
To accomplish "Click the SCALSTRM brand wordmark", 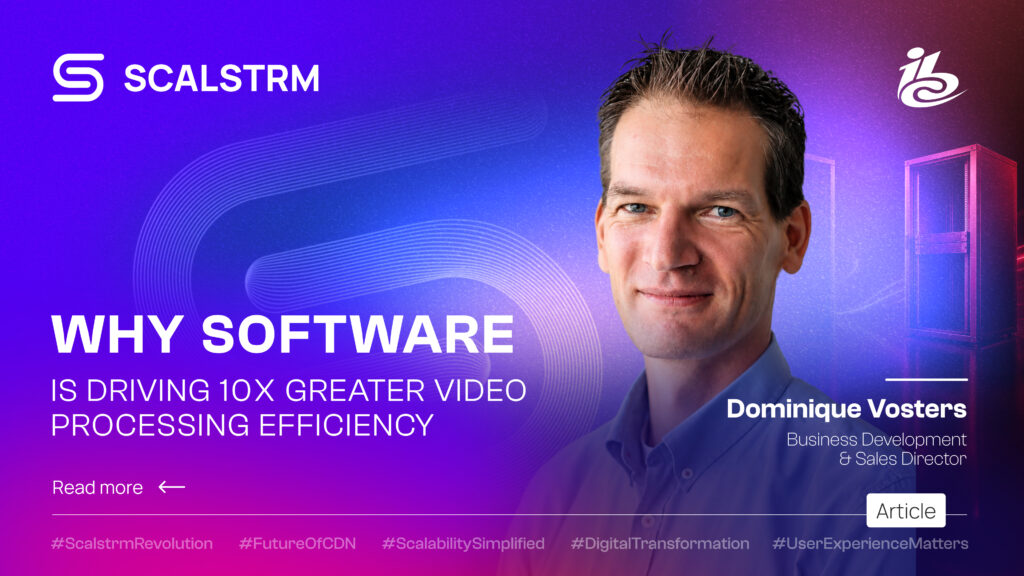I will [x=222, y=78].
